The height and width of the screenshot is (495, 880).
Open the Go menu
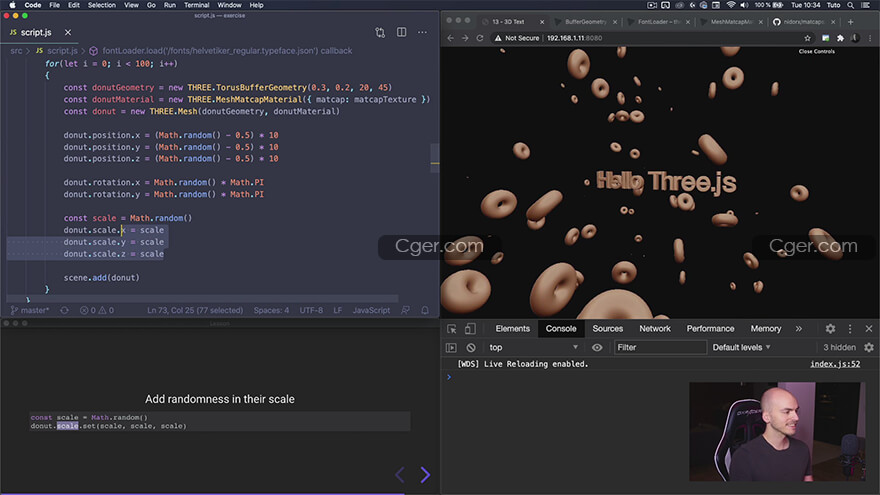tap(151, 5)
